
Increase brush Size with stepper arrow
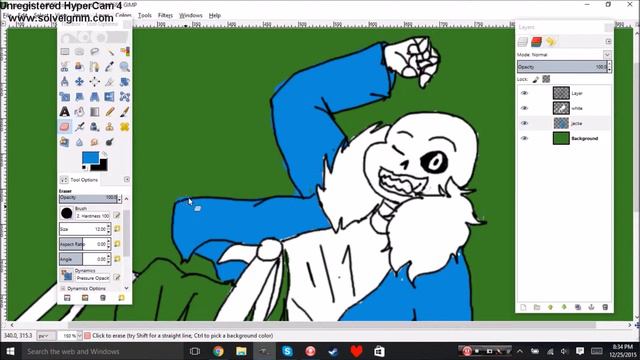coord(109,226)
